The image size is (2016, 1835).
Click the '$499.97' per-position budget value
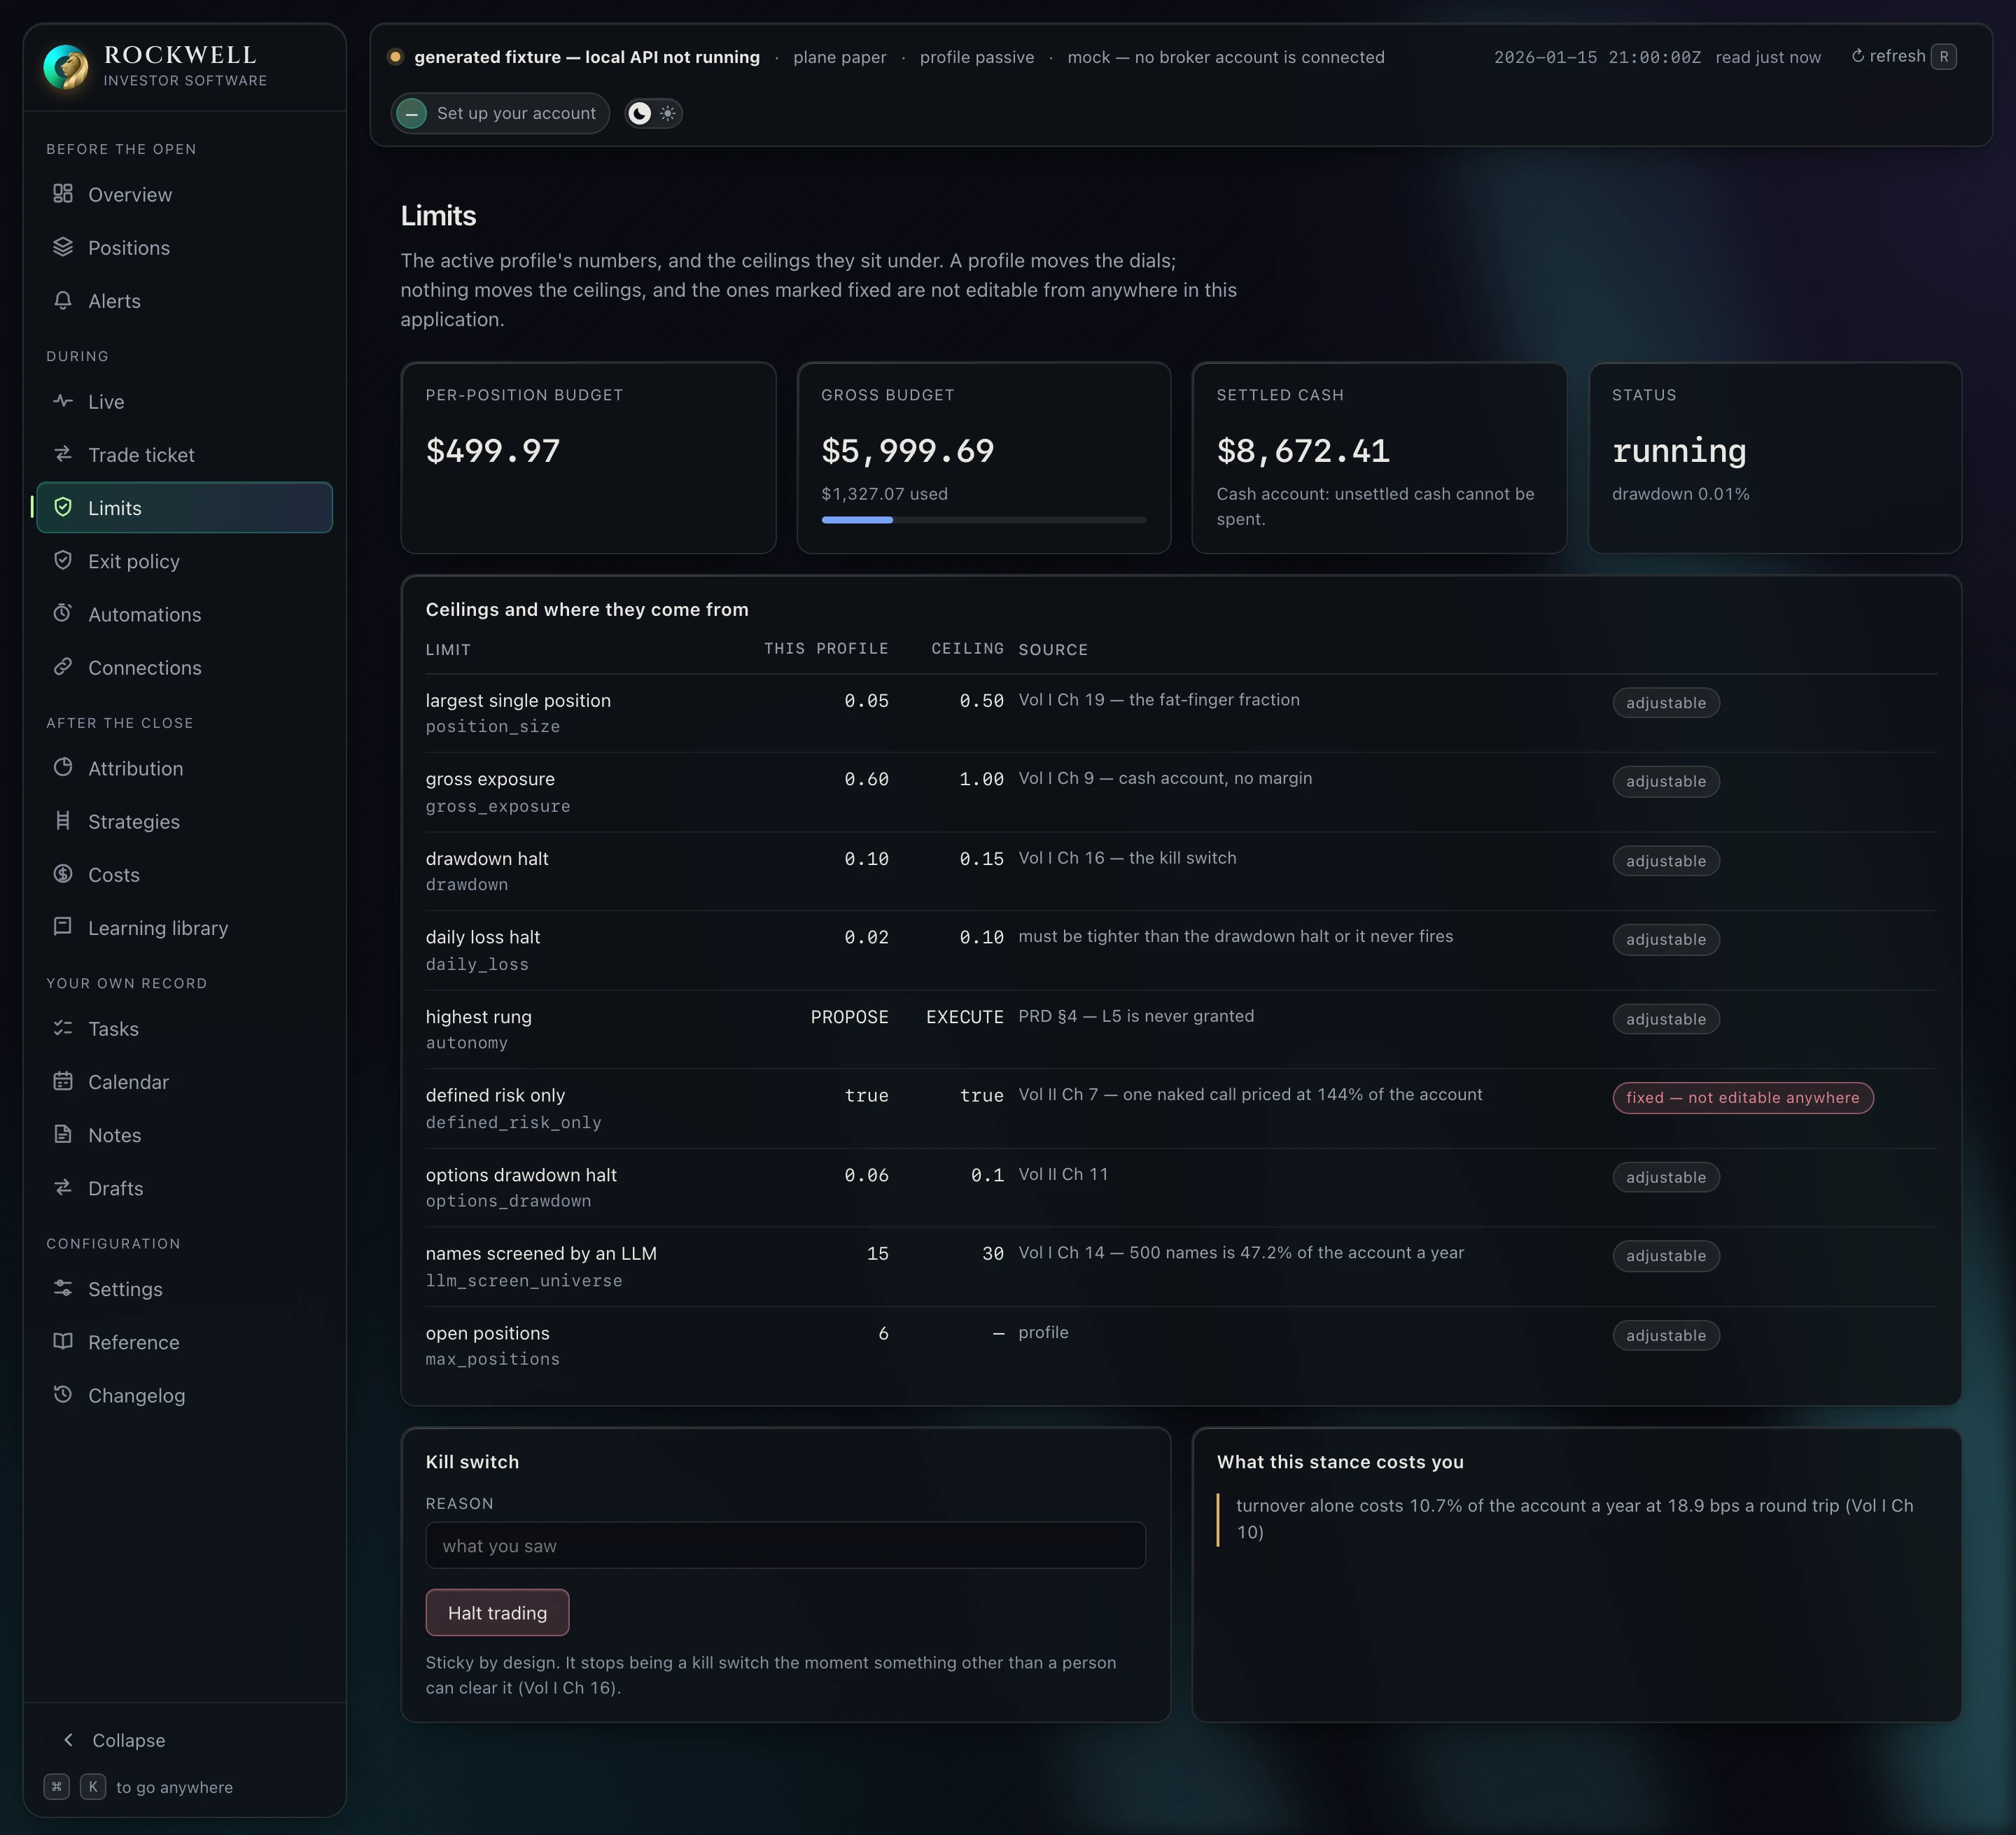pos(493,451)
